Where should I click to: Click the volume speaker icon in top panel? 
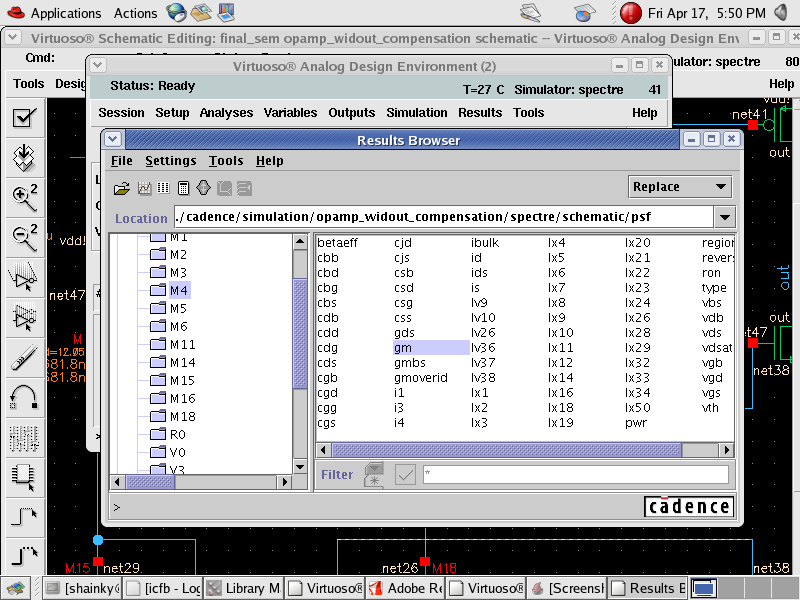(782, 13)
